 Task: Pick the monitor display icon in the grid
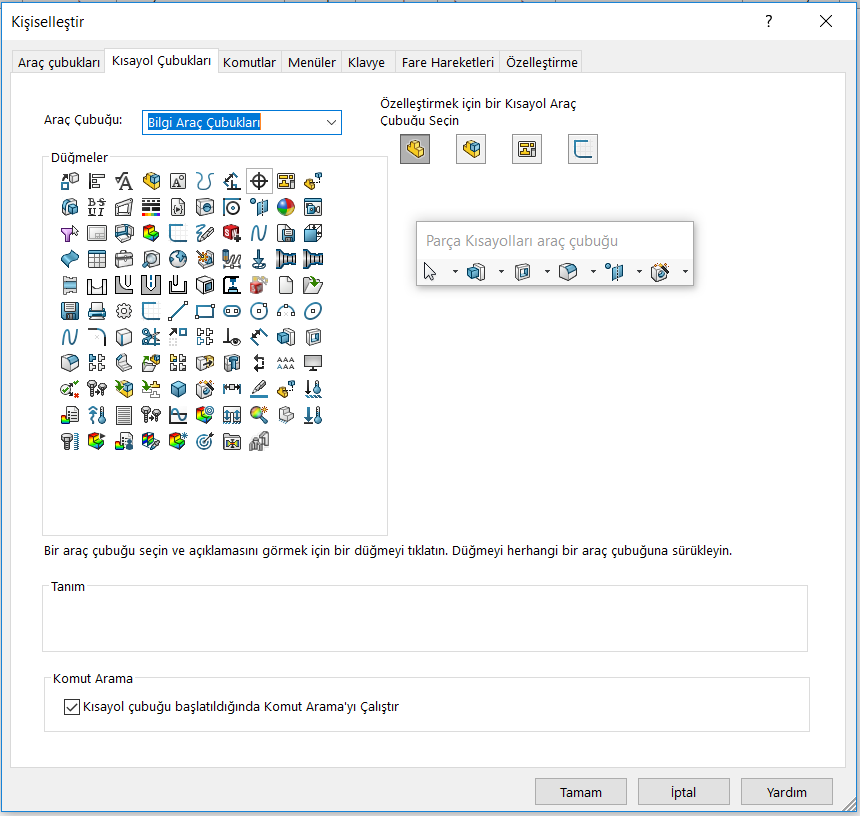tap(313, 362)
